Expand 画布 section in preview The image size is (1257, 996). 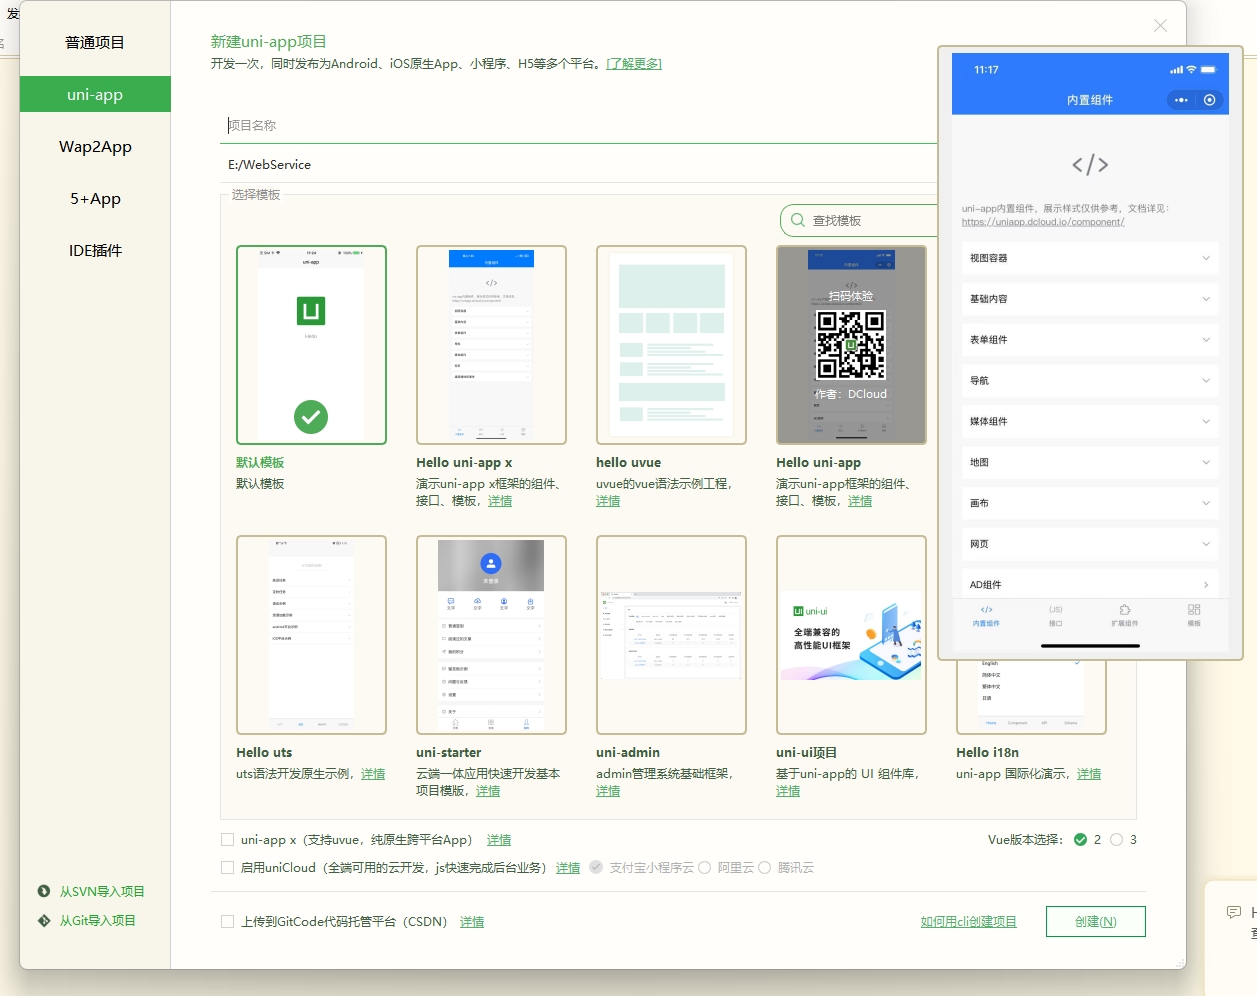click(x=1090, y=504)
